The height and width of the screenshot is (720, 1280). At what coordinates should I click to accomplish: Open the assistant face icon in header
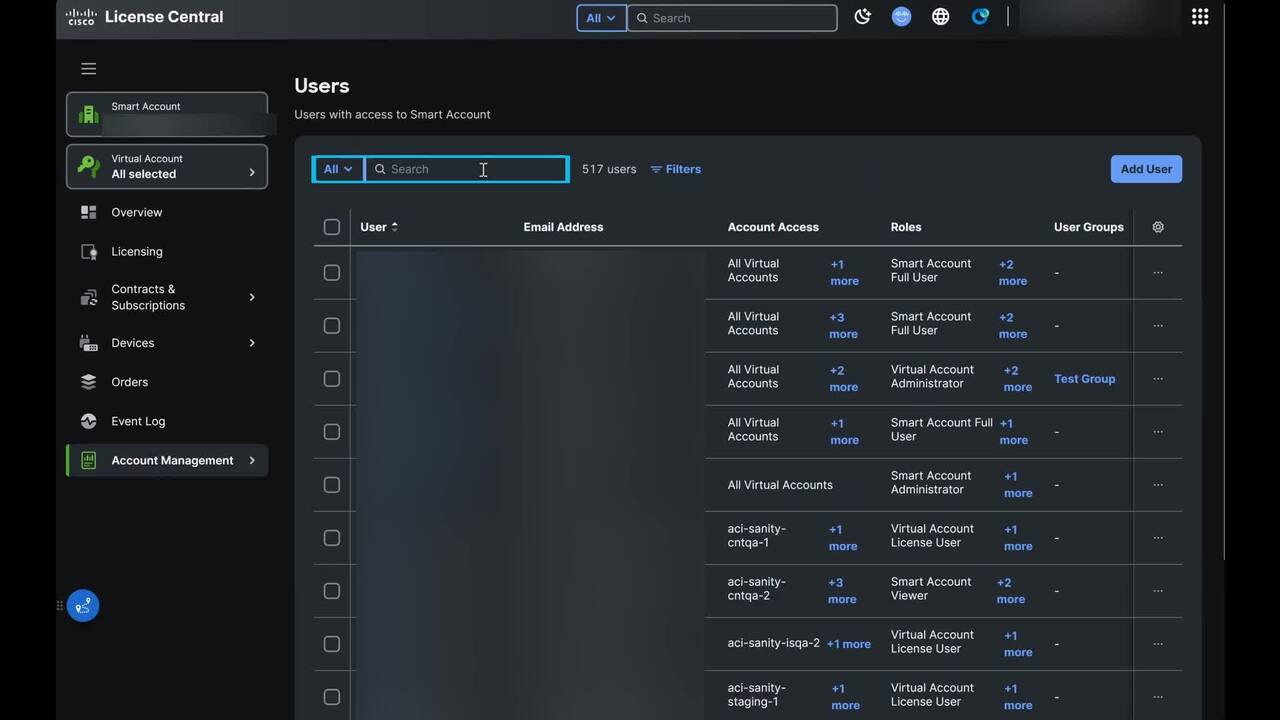(901, 17)
